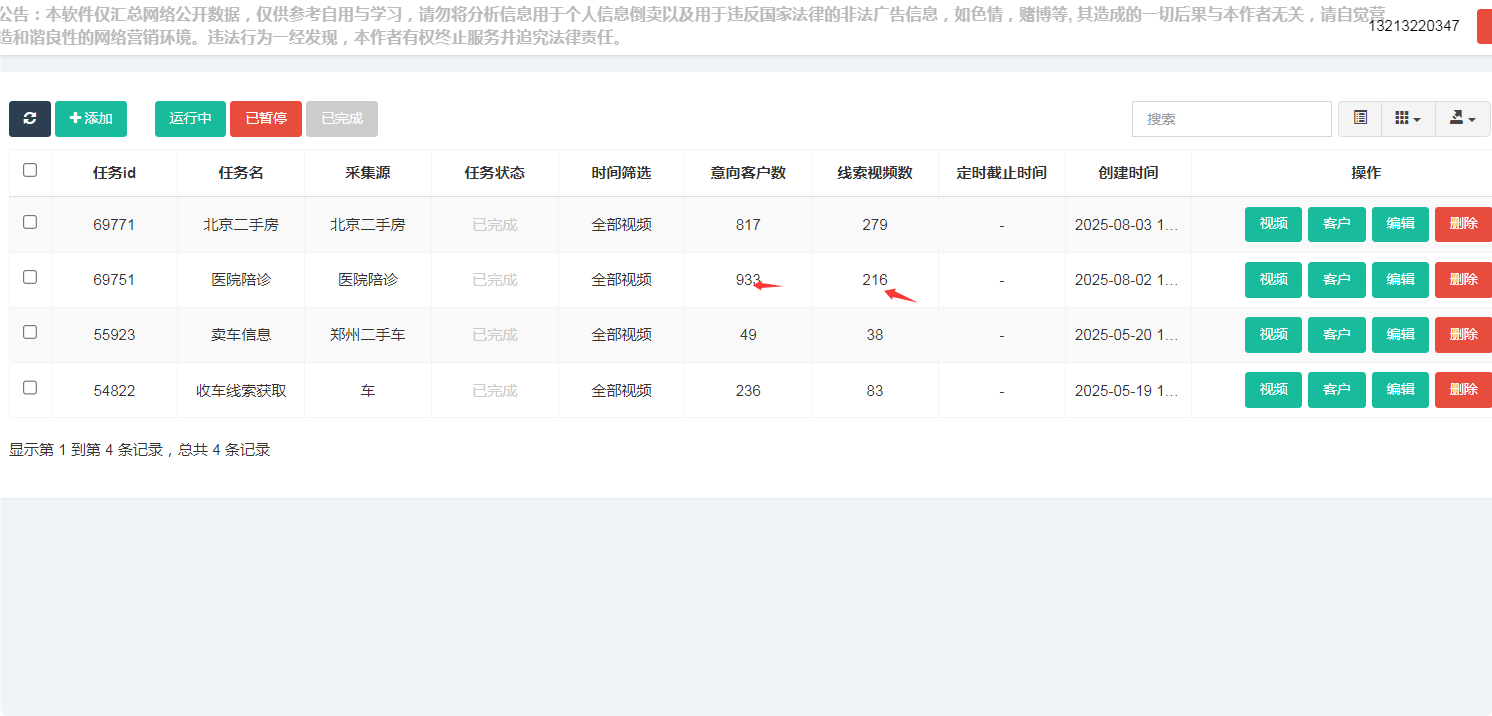Click the 定时截止时间 column header
This screenshot has height=716, width=1492.
(x=1002, y=173)
